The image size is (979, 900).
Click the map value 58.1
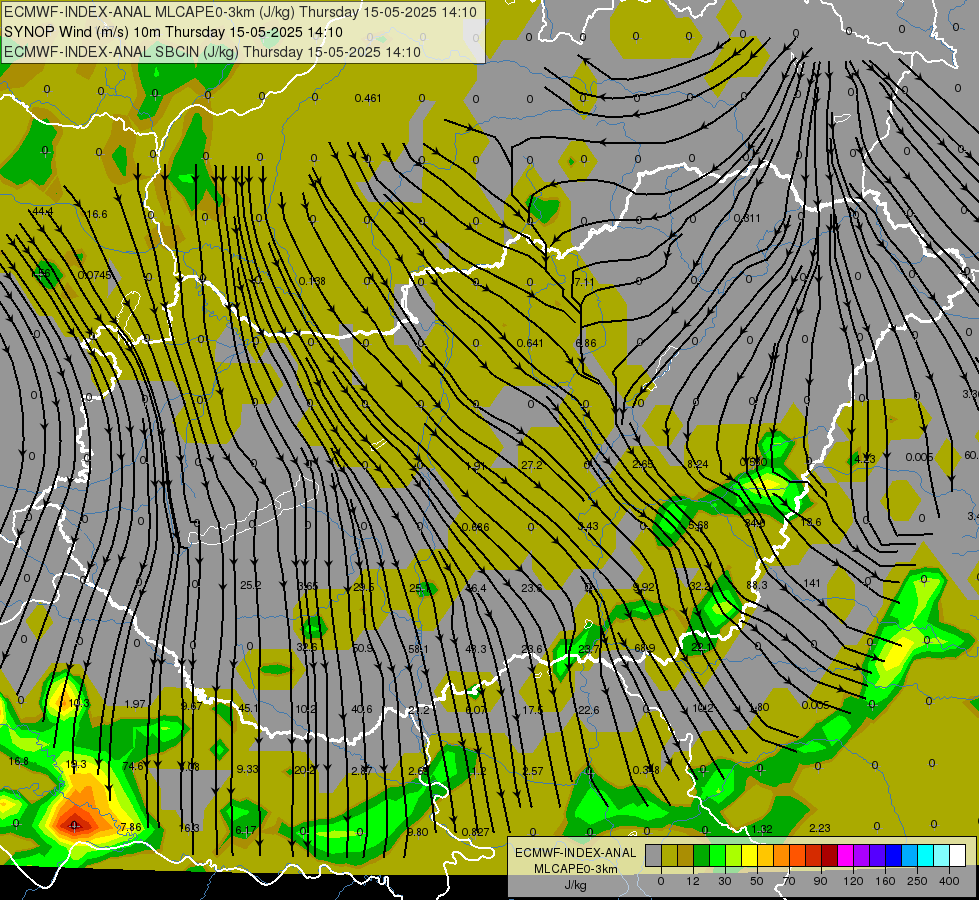pyautogui.click(x=418, y=650)
